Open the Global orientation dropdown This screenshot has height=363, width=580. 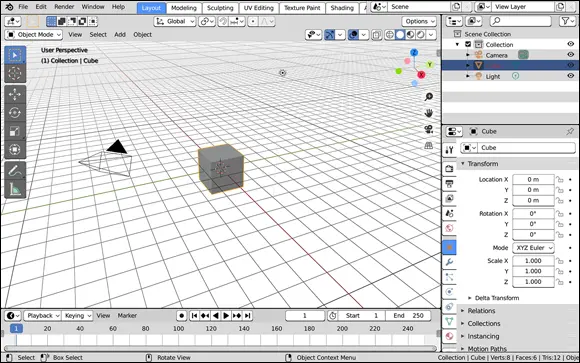point(175,21)
